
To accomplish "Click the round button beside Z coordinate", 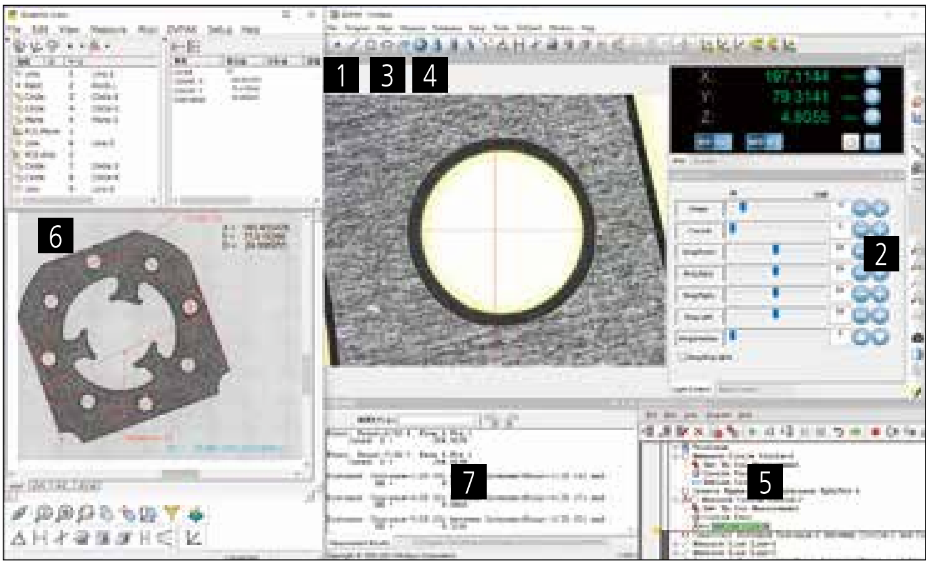I will (872, 117).
